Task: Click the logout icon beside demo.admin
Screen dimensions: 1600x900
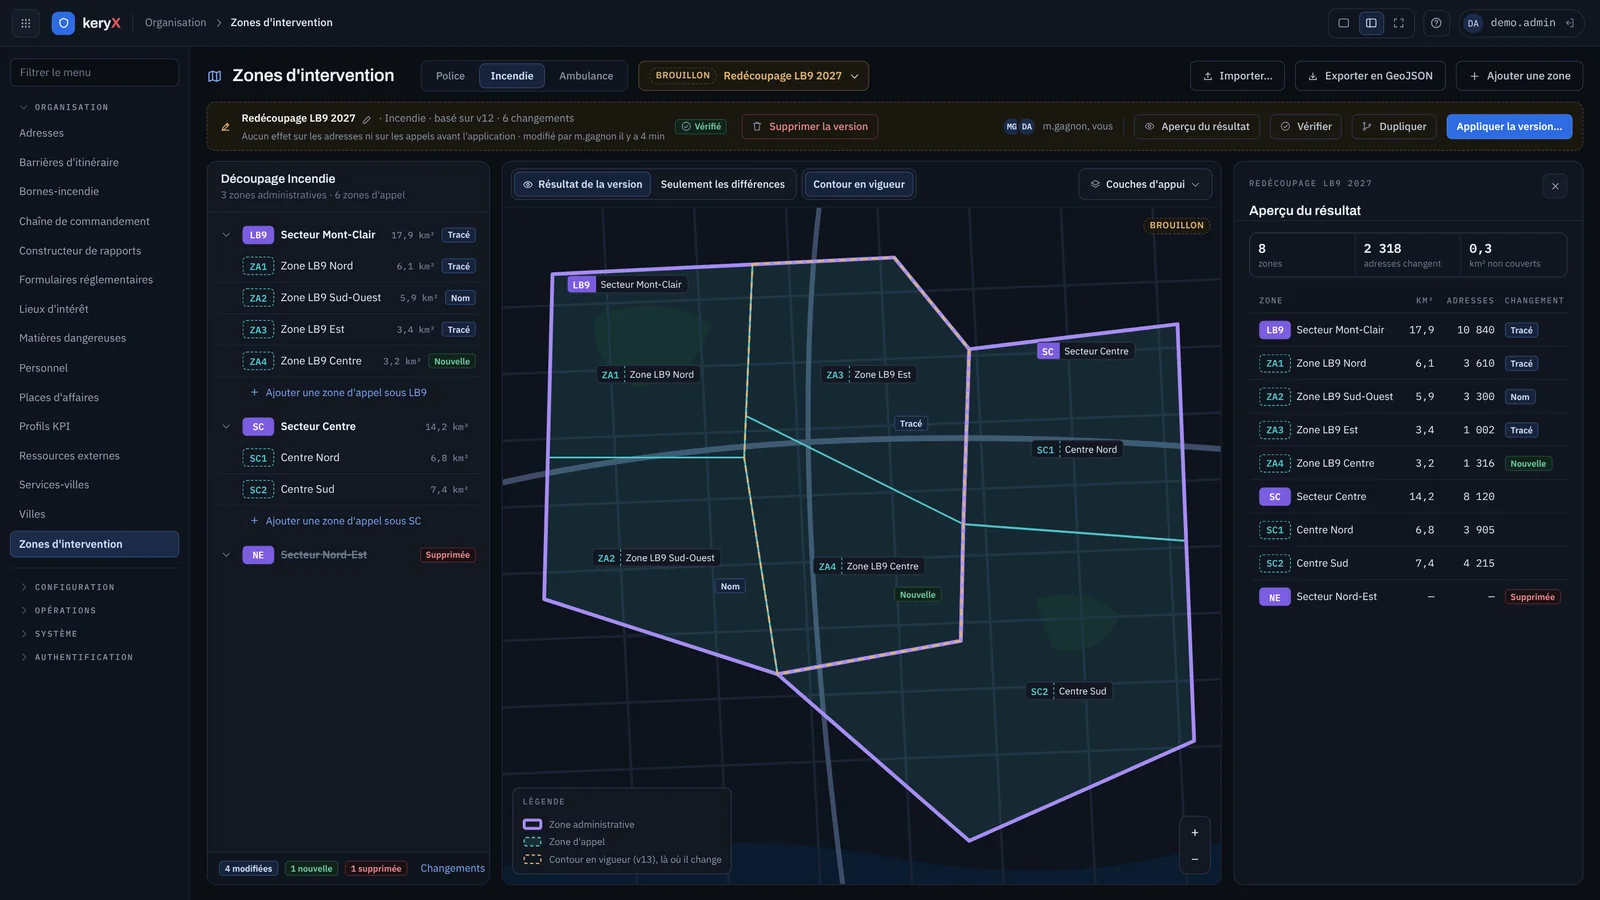Action: click(x=1570, y=23)
